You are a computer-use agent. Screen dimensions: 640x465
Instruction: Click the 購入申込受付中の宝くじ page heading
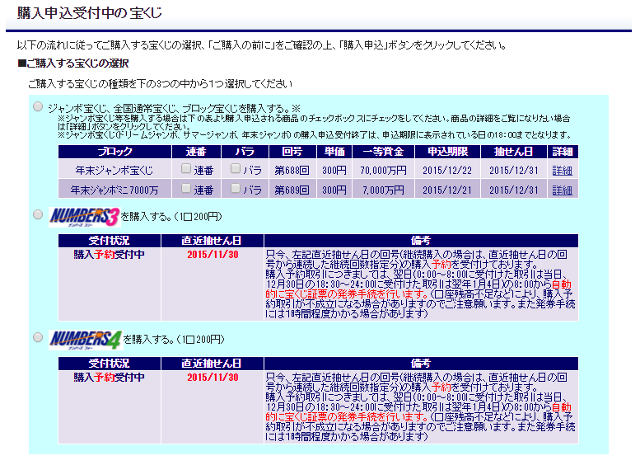[89, 13]
